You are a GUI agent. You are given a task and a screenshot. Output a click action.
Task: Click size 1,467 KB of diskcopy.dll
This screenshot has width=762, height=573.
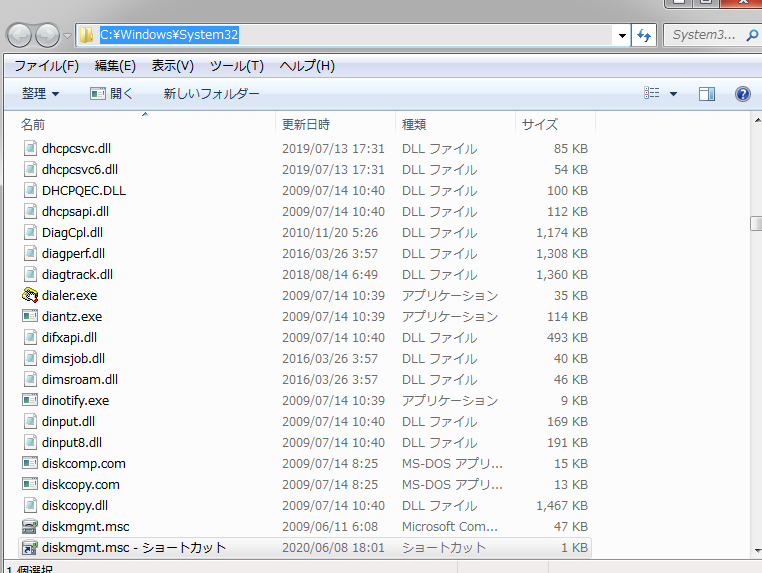tap(562, 506)
